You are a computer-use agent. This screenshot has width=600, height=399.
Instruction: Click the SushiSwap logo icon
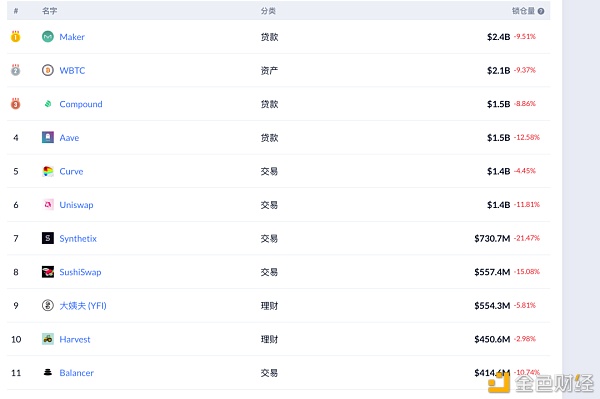[48, 272]
